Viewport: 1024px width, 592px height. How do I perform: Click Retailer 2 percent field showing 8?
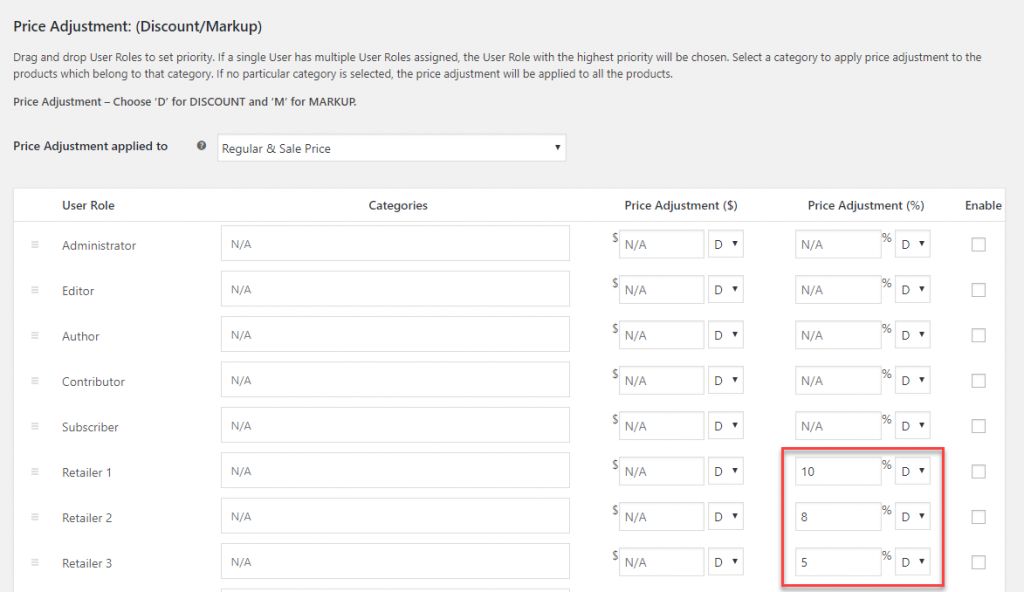838,516
